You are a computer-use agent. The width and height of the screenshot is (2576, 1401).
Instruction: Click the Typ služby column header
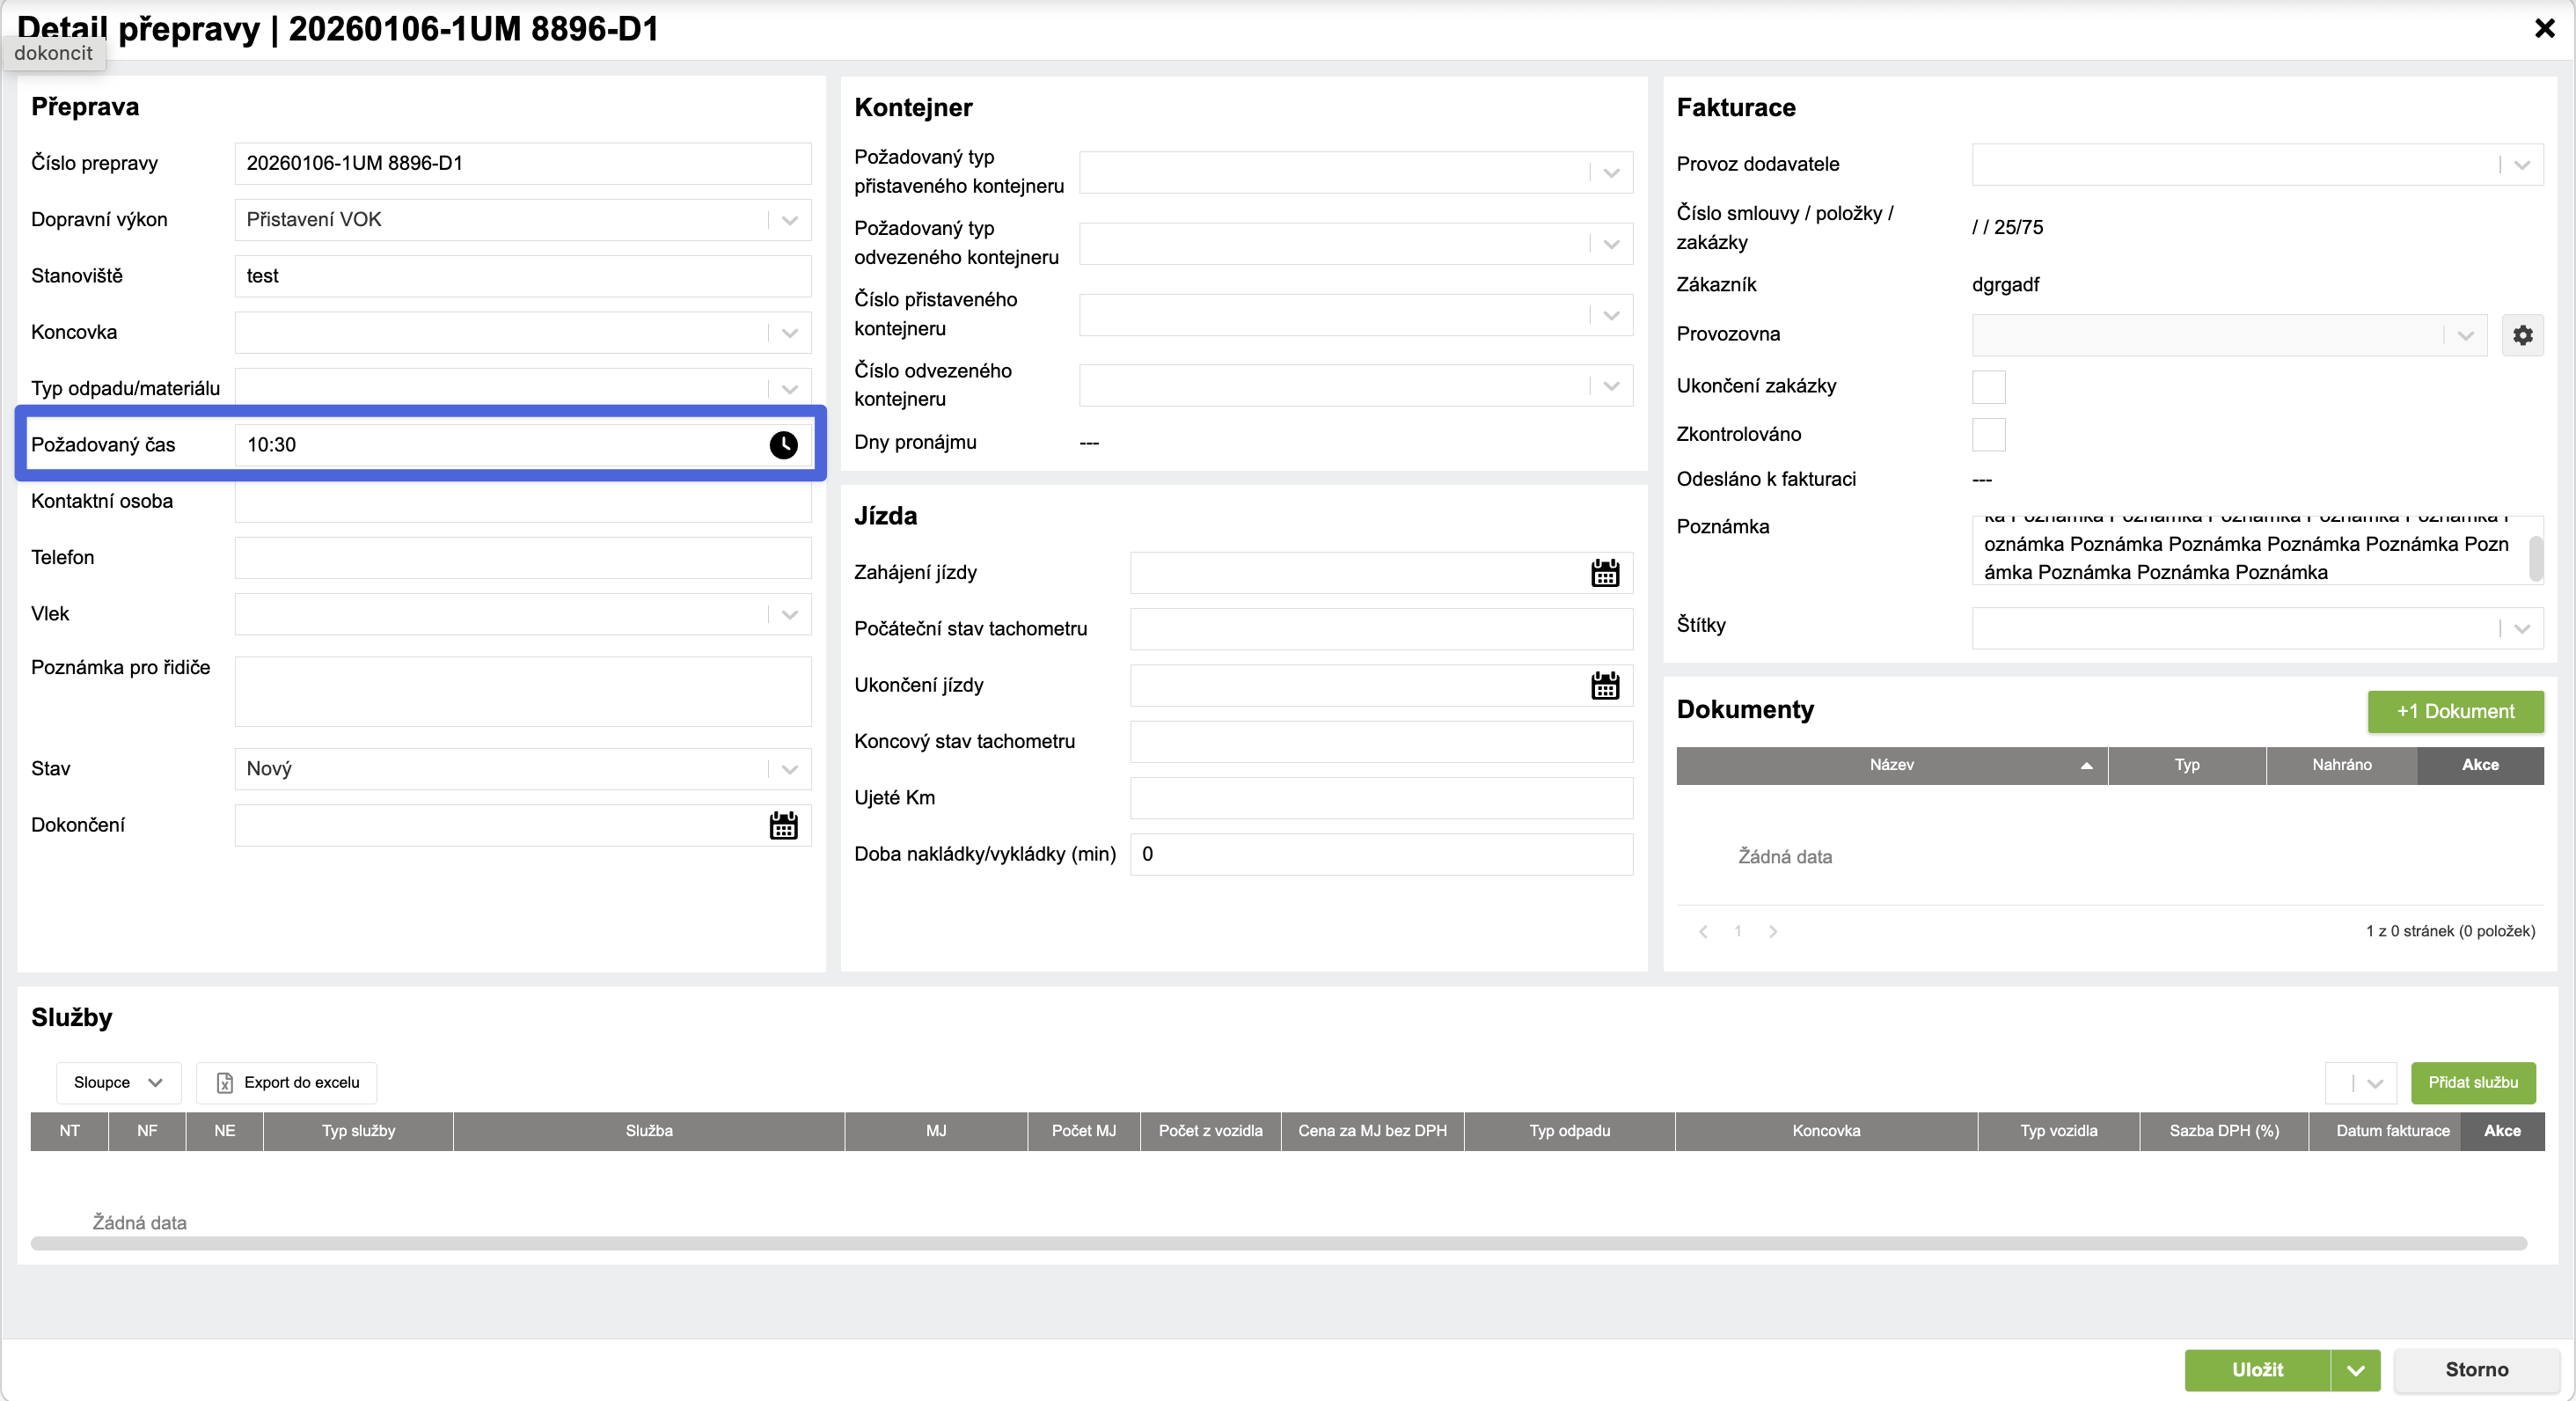tap(358, 1131)
